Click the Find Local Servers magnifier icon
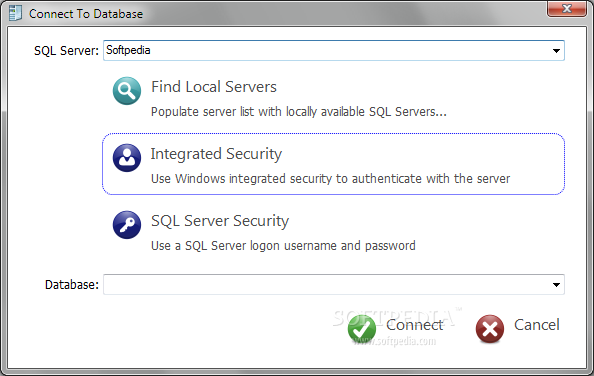Image resolution: width=594 pixels, height=376 pixels. coord(127,91)
